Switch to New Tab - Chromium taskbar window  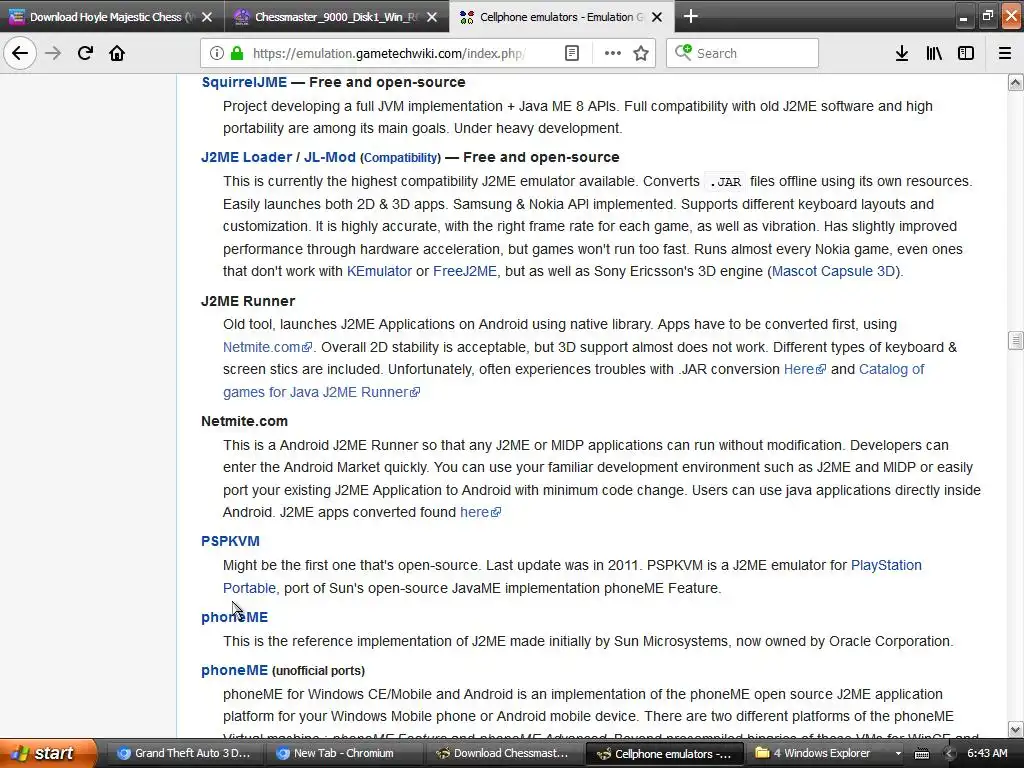tap(345, 753)
